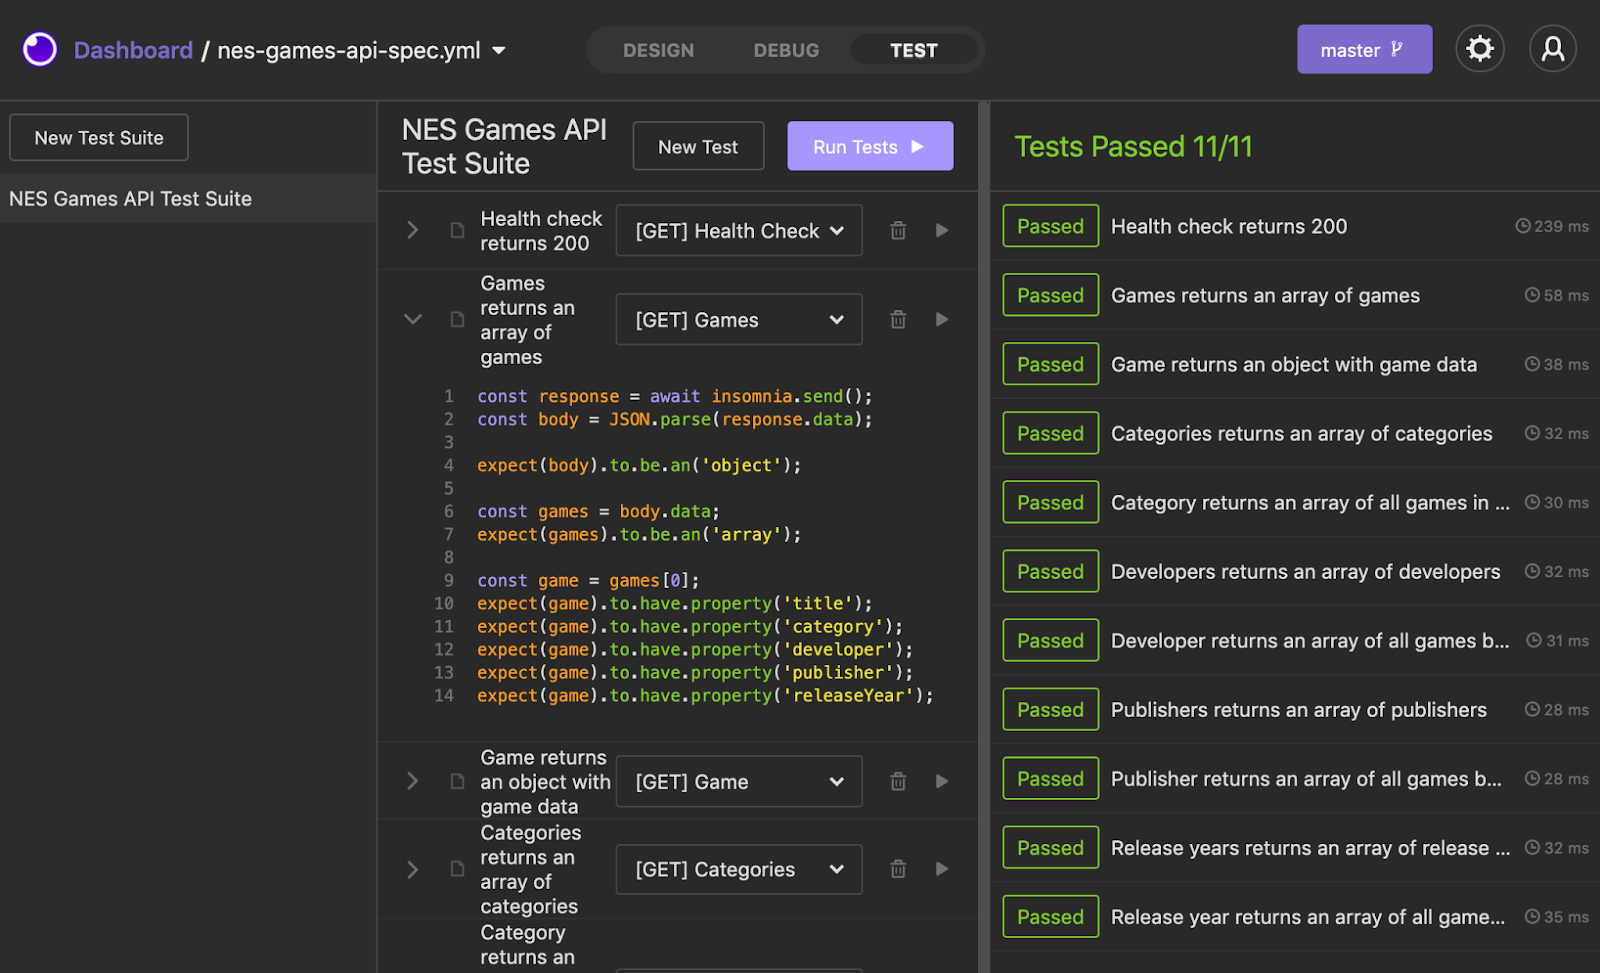Select result Game returns an object with game data
Screen dimensions: 1600x973
(x=1294, y=364)
